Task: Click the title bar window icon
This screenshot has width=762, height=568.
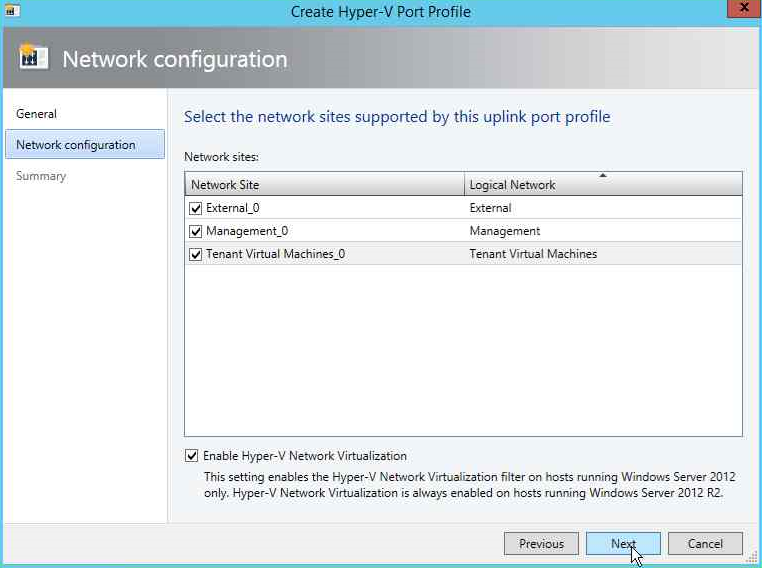Action: click(12, 10)
